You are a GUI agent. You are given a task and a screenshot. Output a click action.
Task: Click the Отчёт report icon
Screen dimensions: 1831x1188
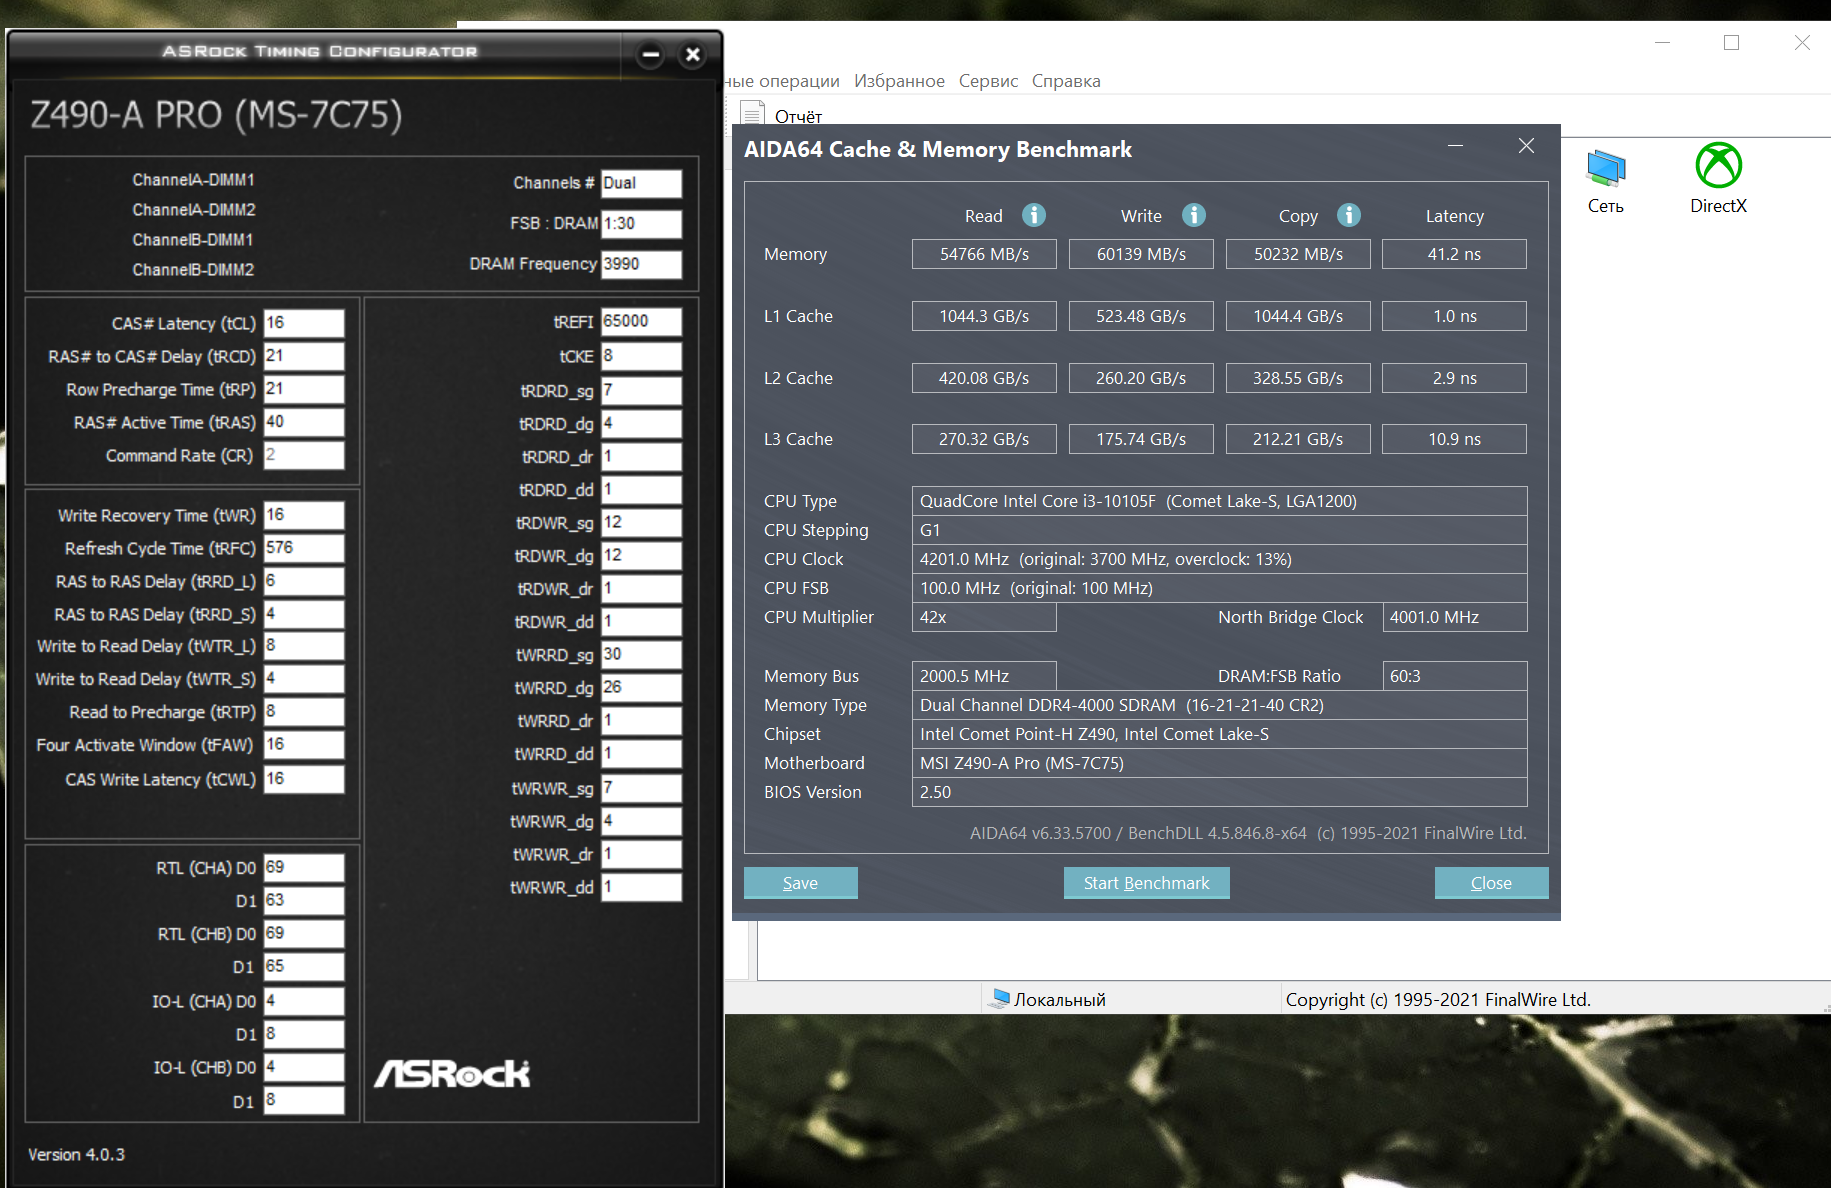click(x=753, y=113)
